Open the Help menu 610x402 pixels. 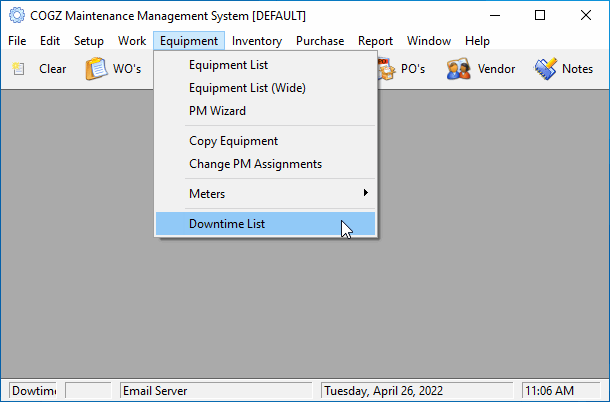click(x=477, y=41)
